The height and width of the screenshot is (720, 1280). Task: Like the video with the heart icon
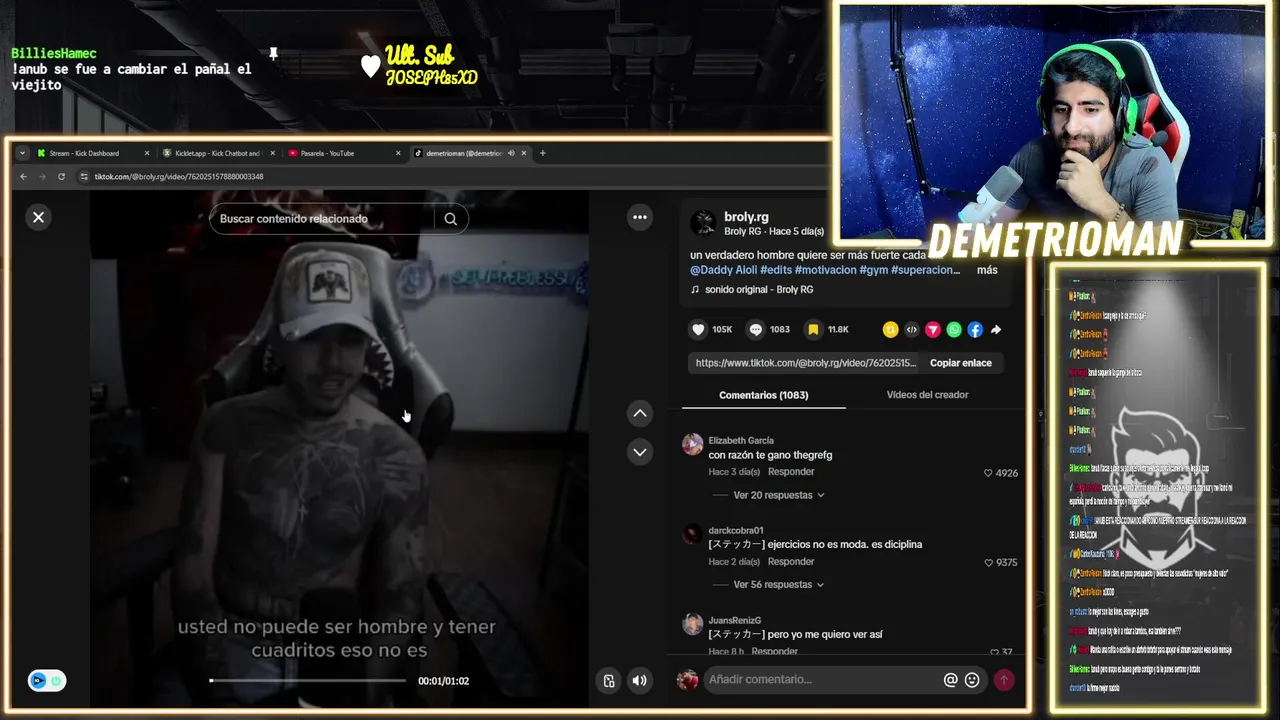click(698, 329)
